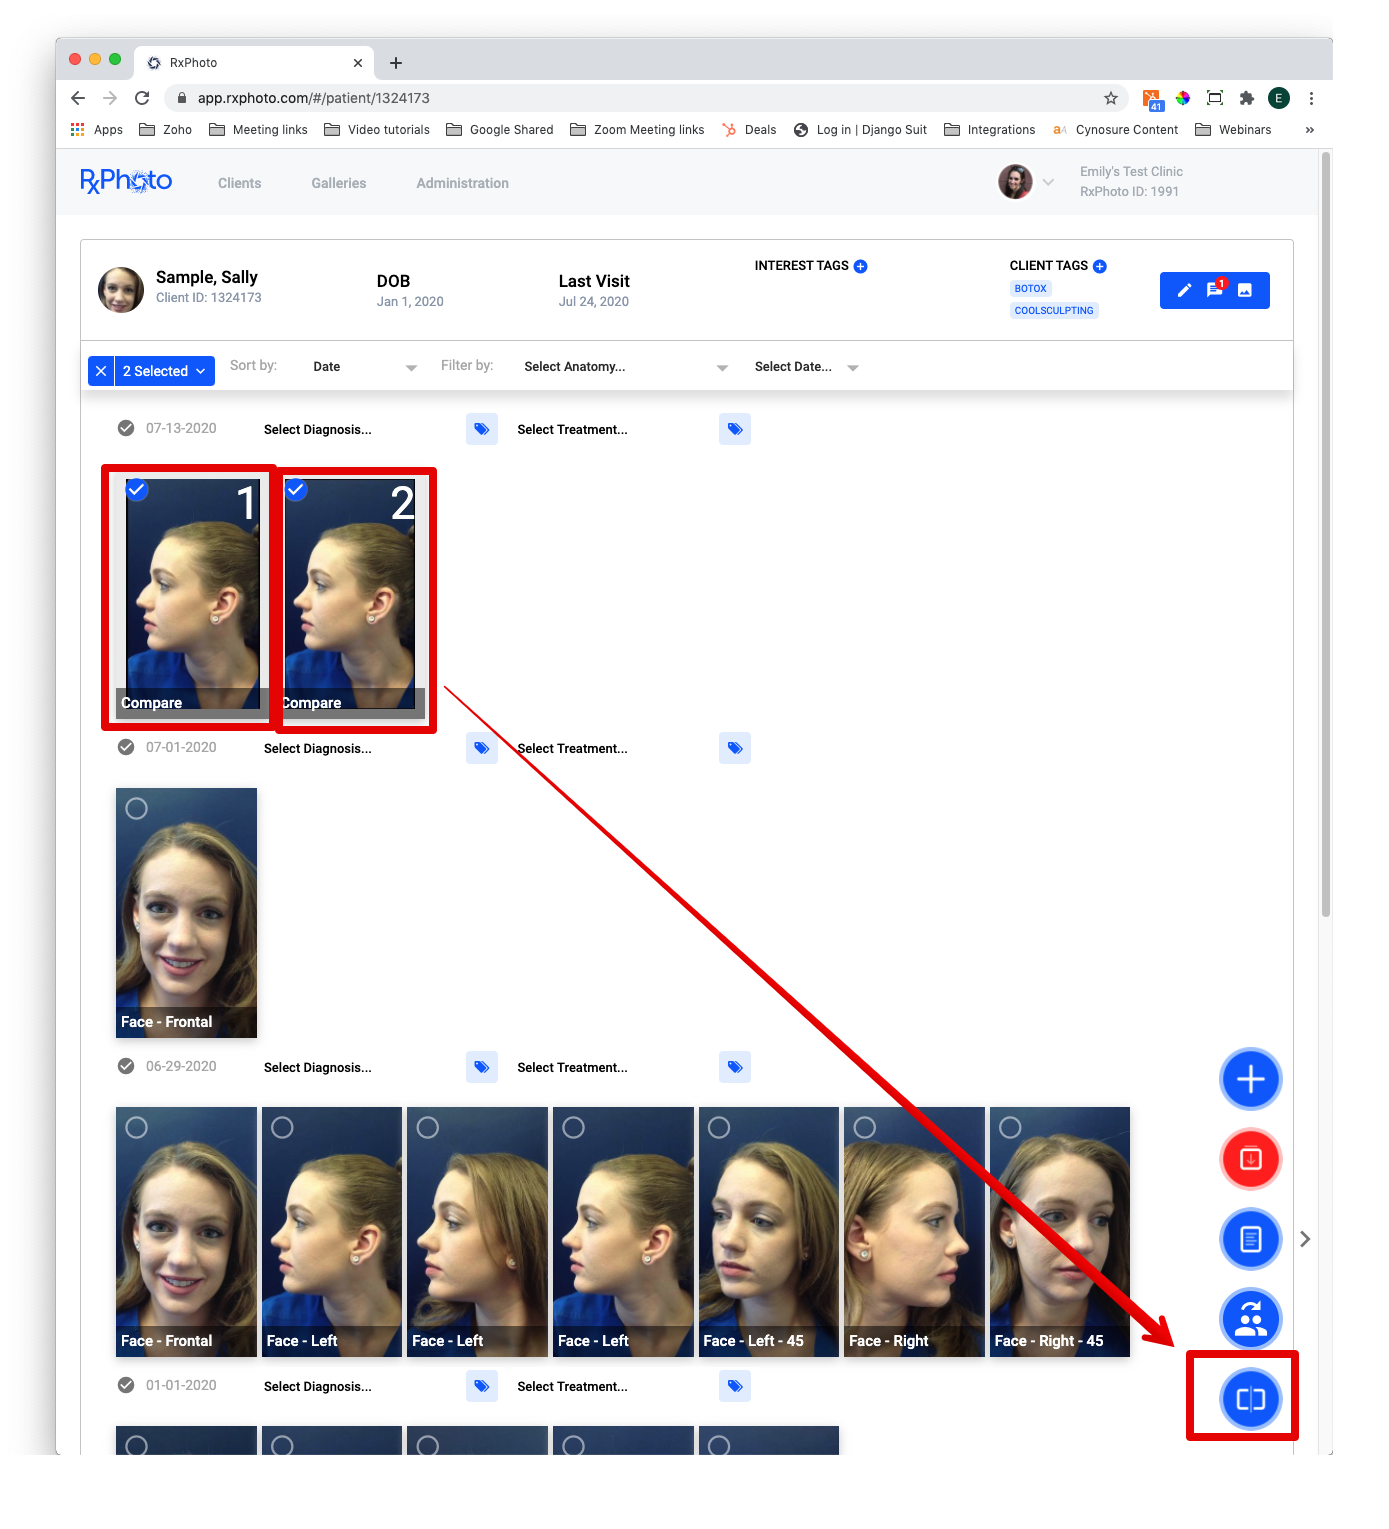Screen dimensions: 1389x1529
Task: Click treatment tag icon for 01-01-2020
Action: tap(735, 1386)
